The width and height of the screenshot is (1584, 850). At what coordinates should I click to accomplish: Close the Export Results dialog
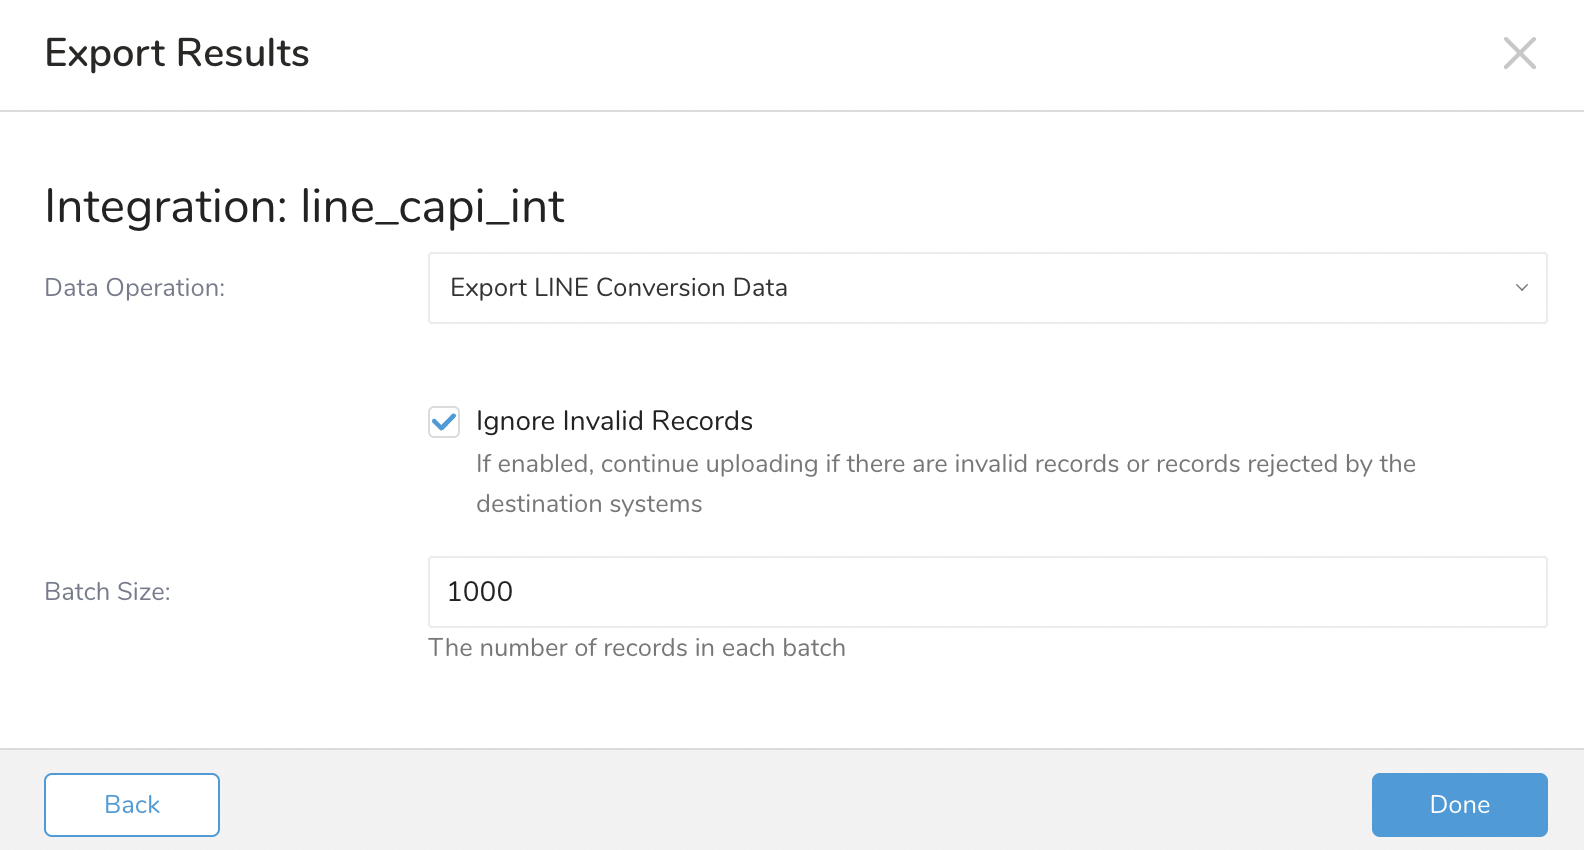tap(1519, 53)
